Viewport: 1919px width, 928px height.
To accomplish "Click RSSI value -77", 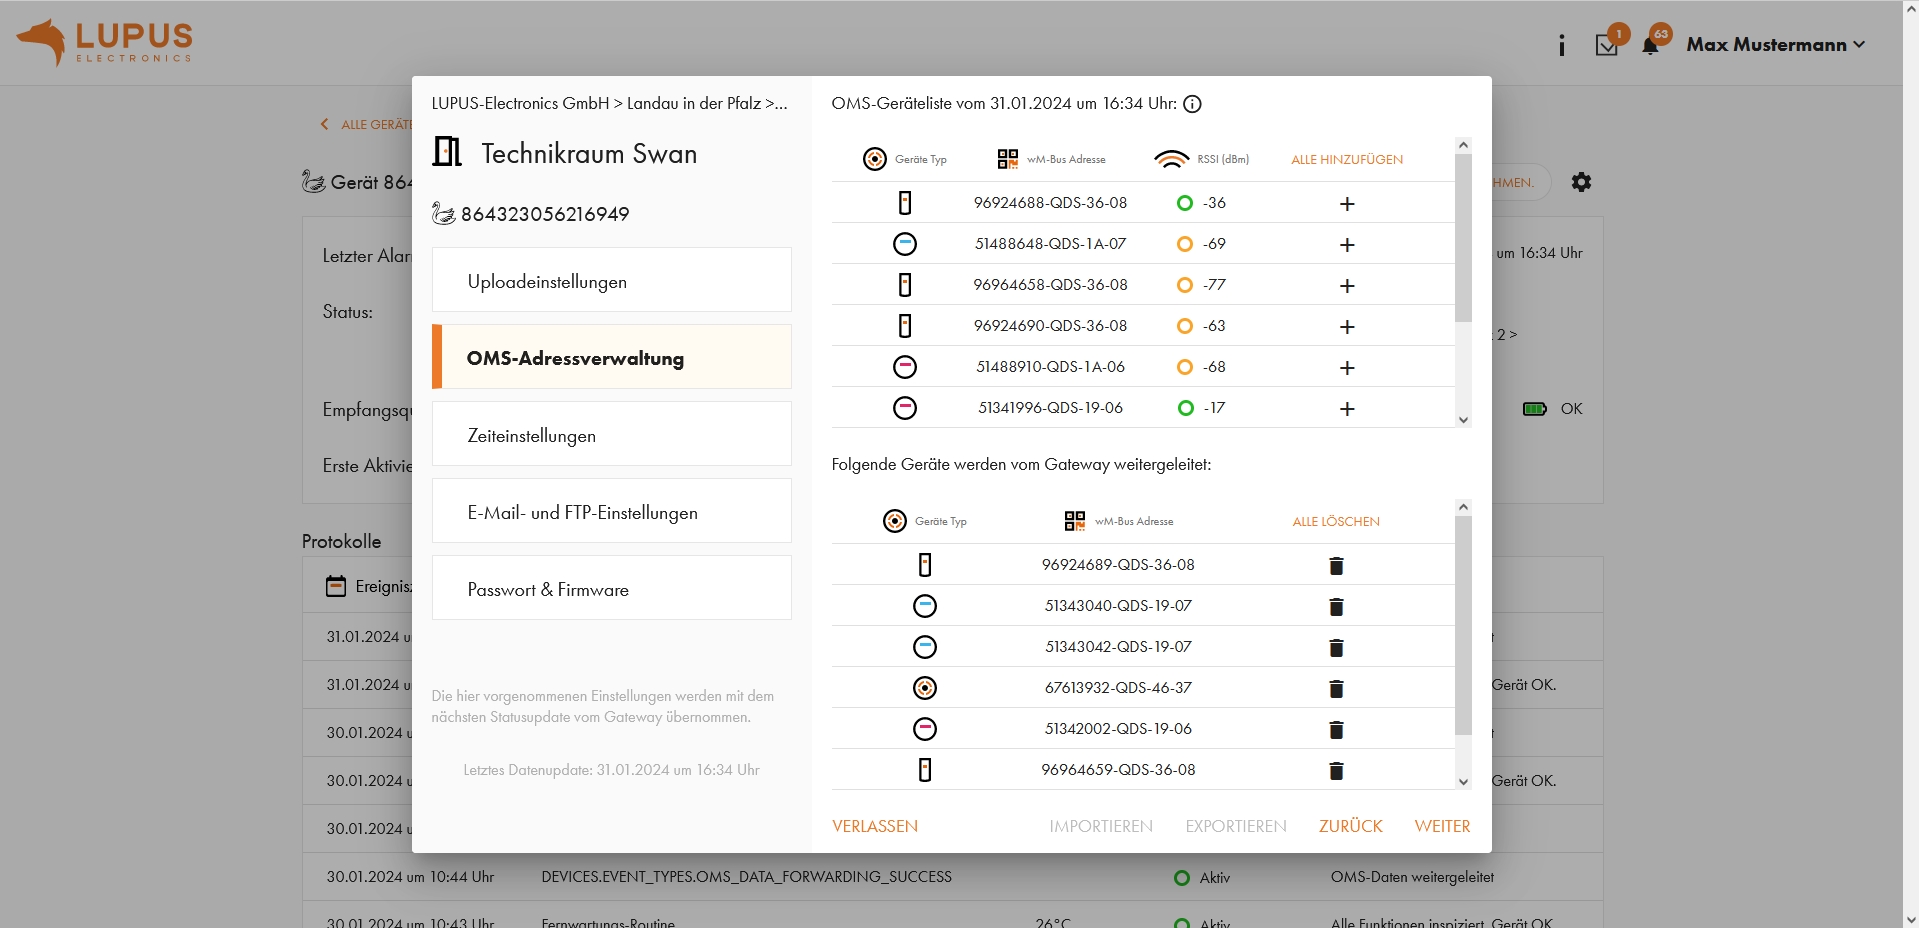I will [1214, 285].
